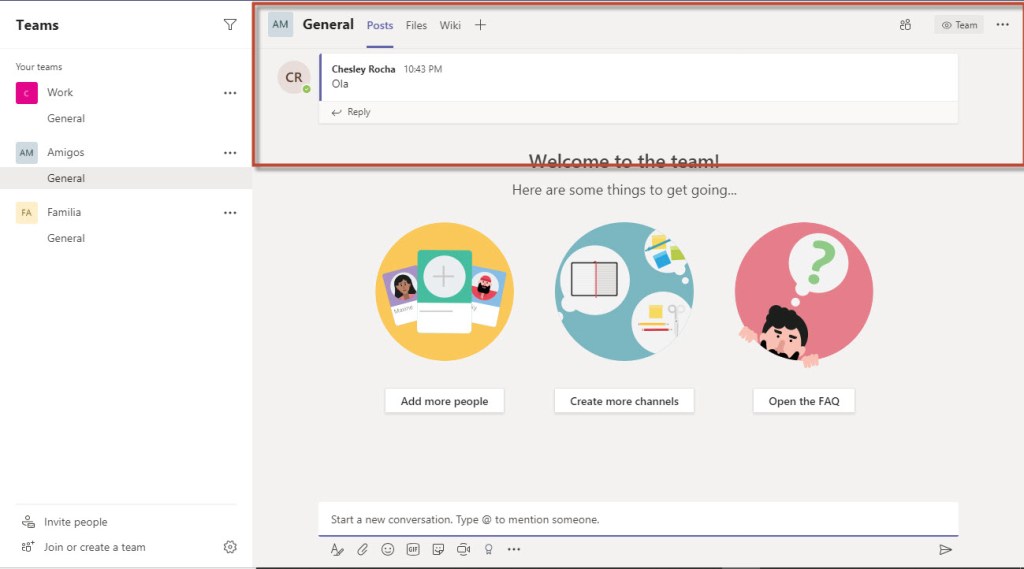Screen dimensions: 1024x569
Task: Toggle the Team visibility eye button
Action: click(959, 25)
